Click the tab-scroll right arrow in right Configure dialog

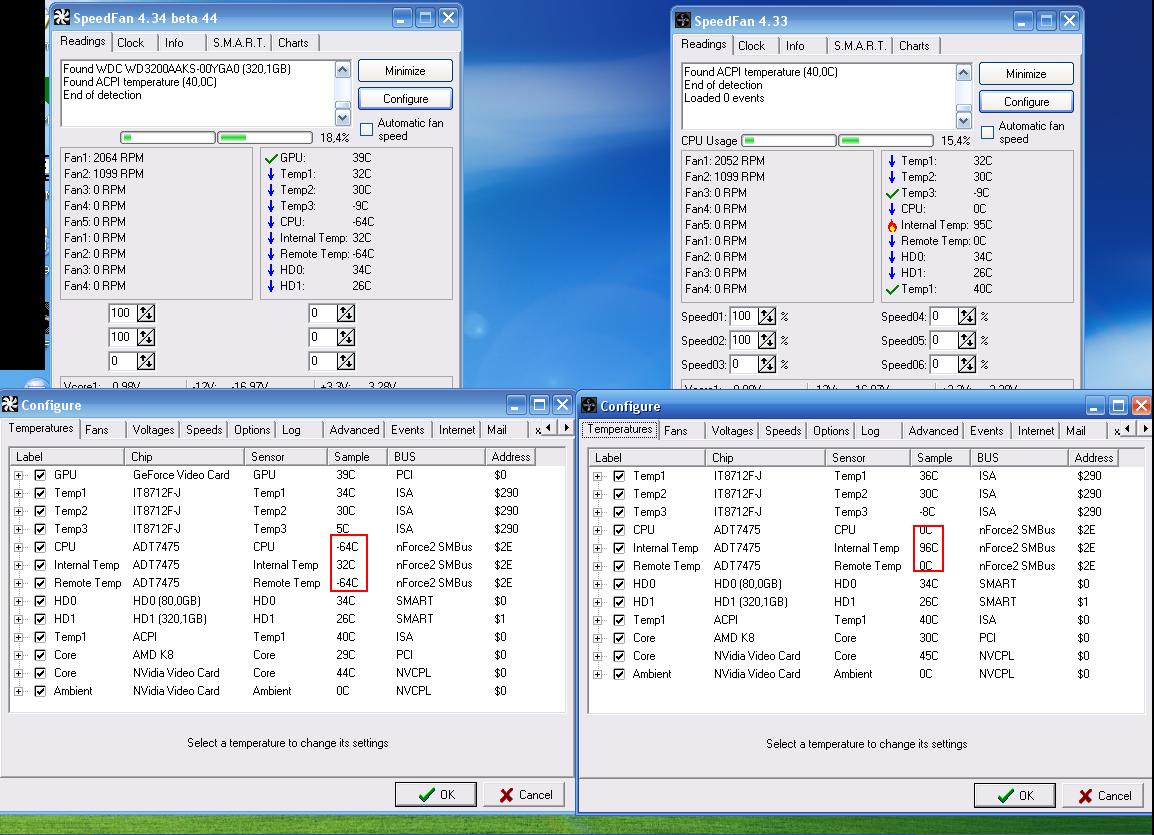pyautogui.click(x=1145, y=429)
